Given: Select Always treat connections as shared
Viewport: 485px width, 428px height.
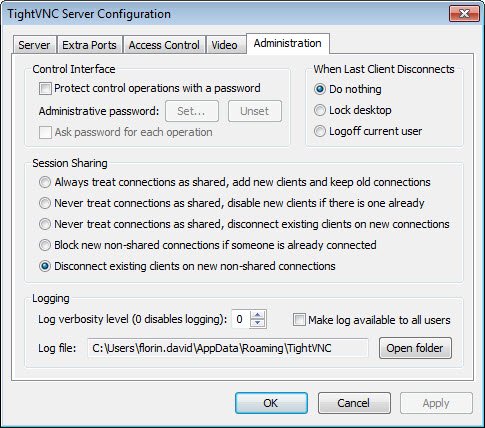Looking at the screenshot, I should point(45,182).
